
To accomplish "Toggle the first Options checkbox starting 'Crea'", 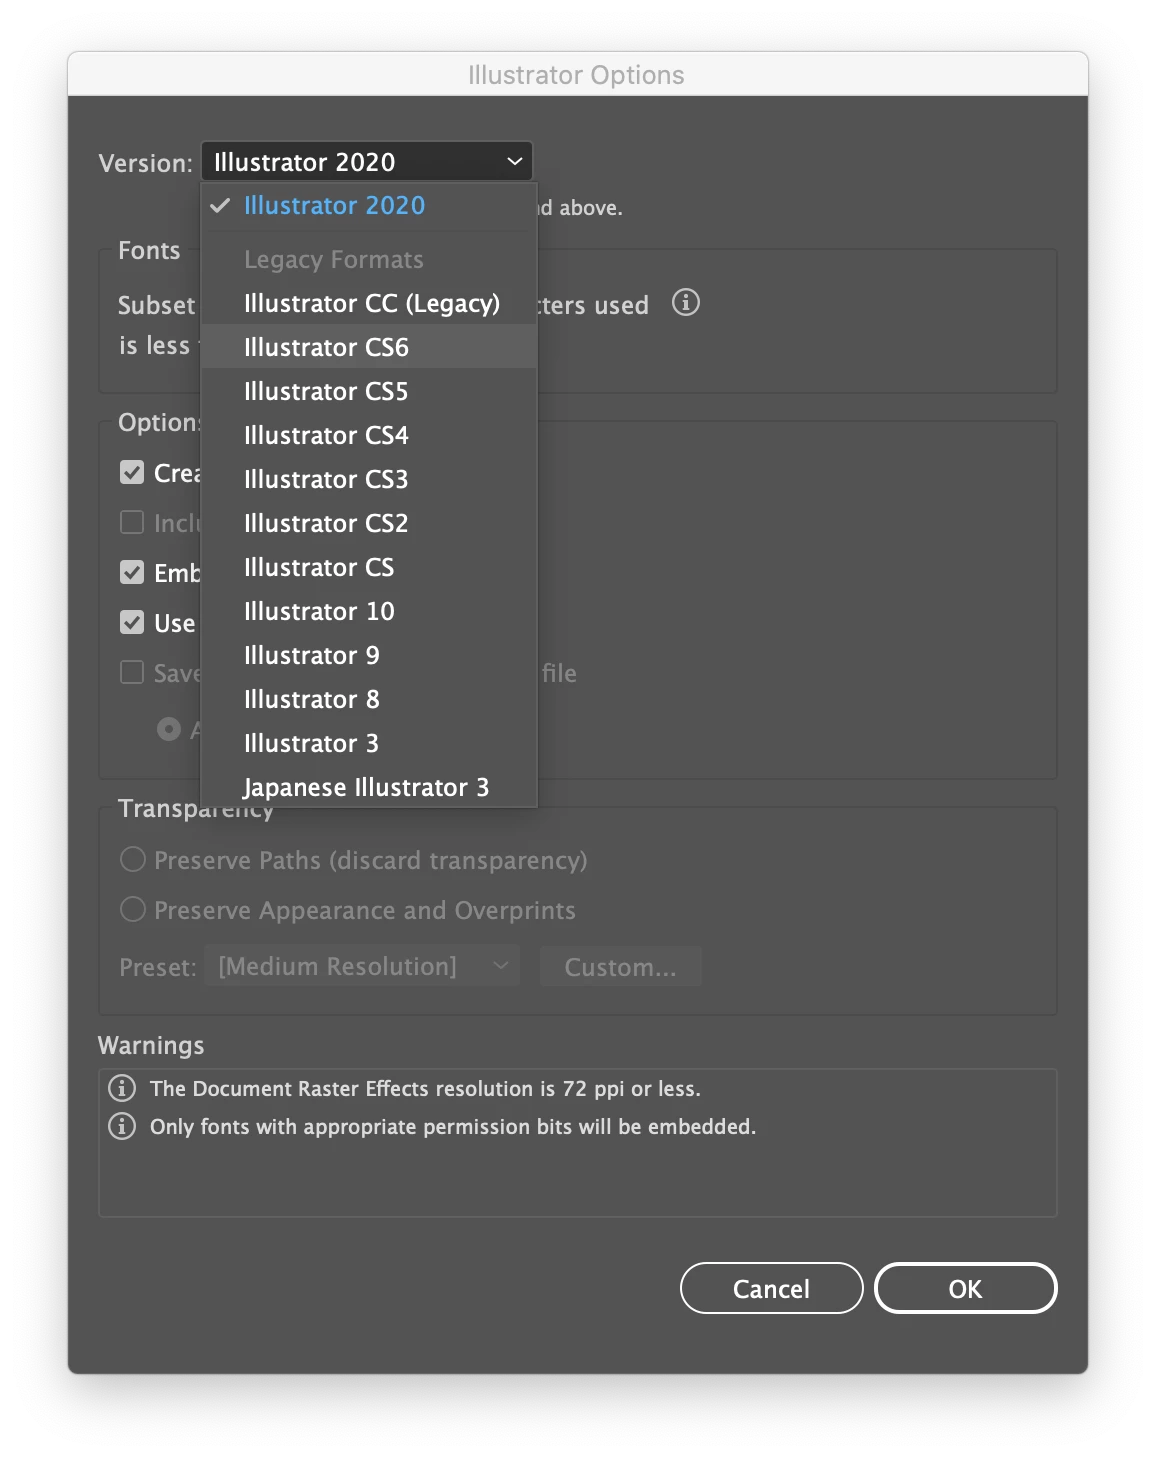I will pyautogui.click(x=132, y=472).
